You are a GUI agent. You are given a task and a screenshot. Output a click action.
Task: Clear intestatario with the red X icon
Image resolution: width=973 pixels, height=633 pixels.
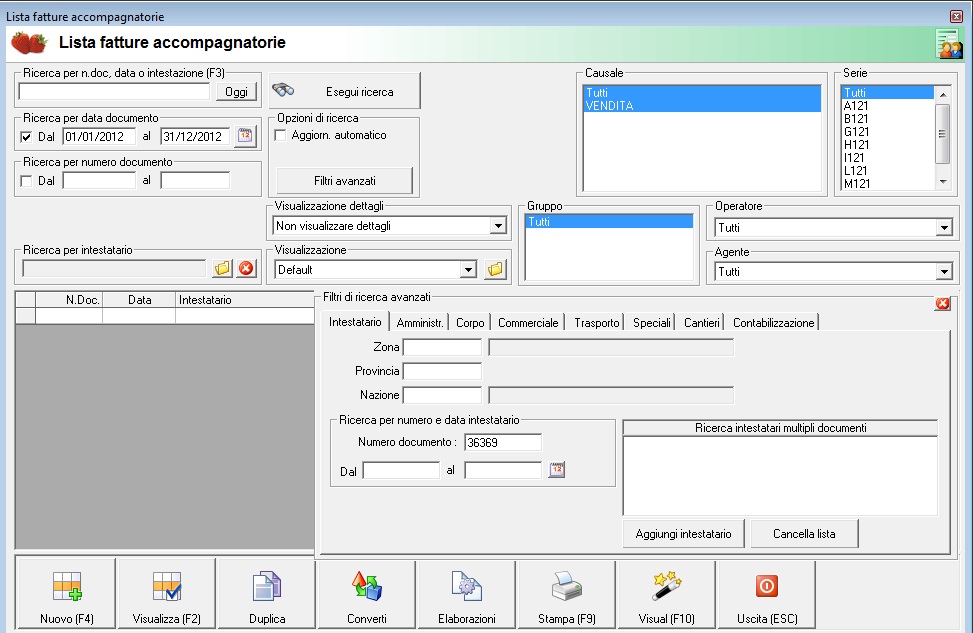246,268
